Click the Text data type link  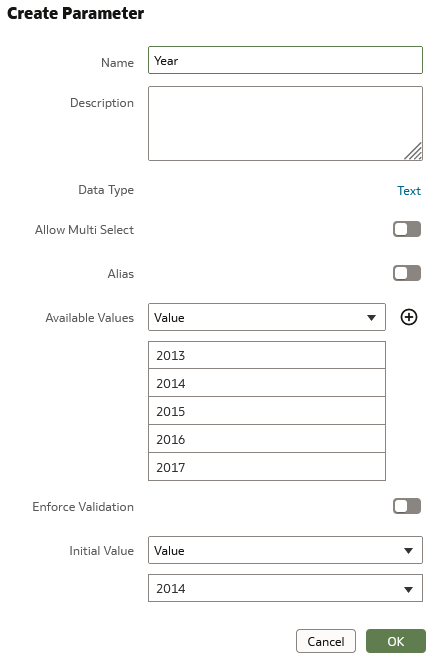[408, 191]
